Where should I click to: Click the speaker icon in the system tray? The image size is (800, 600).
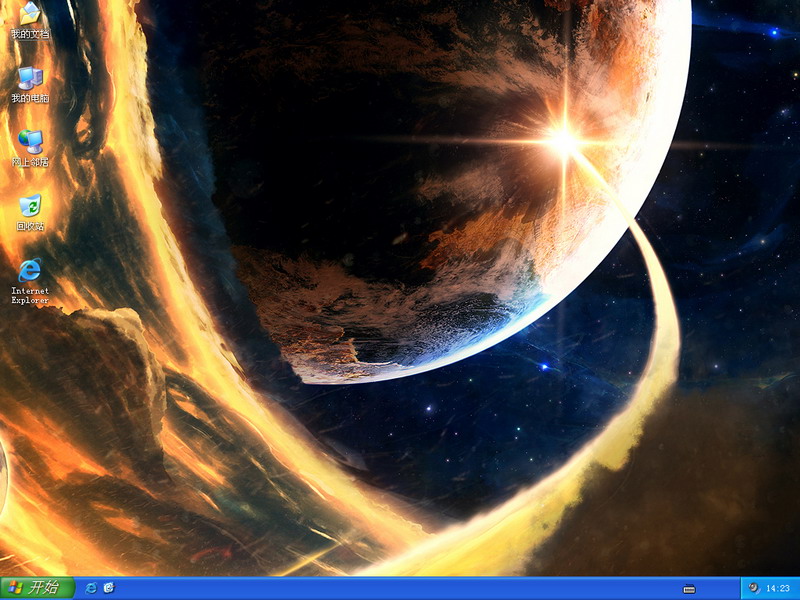point(752,588)
